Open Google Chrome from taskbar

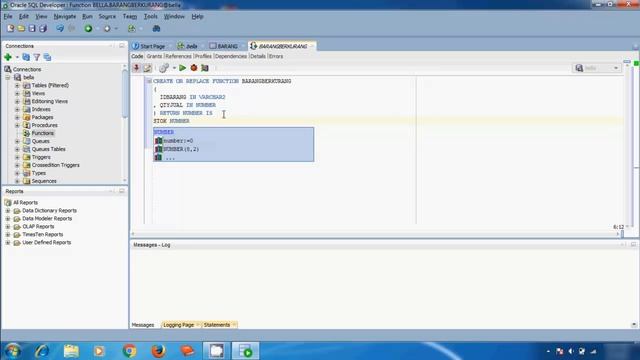click(129, 351)
